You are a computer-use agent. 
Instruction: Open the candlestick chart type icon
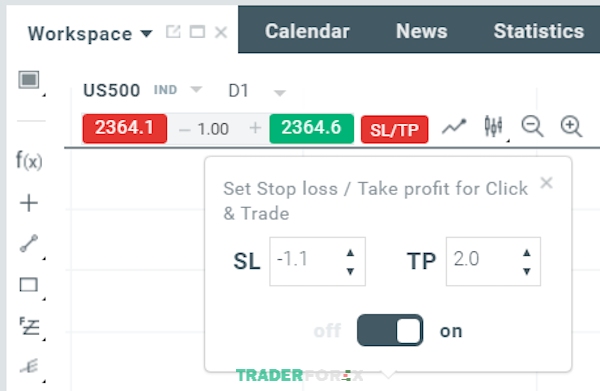(x=494, y=126)
